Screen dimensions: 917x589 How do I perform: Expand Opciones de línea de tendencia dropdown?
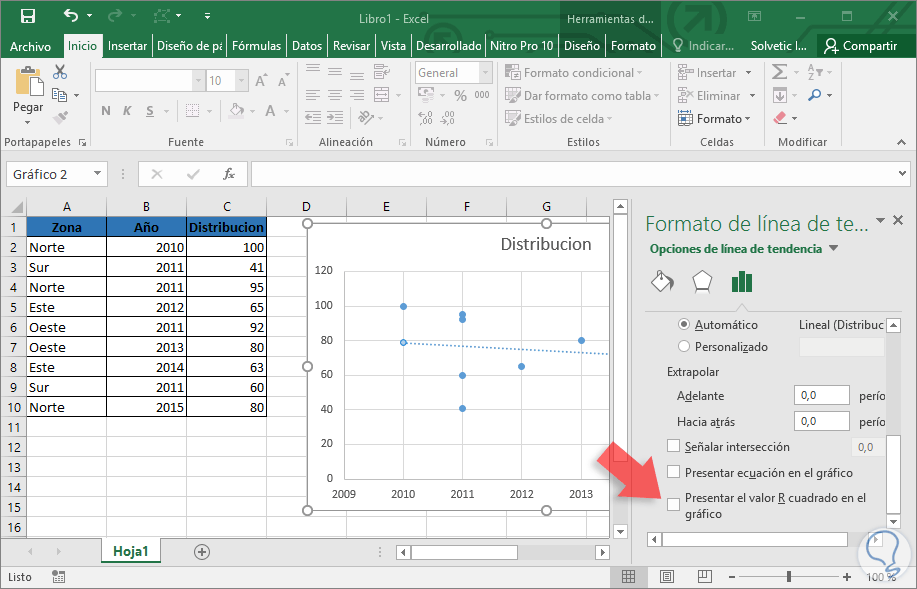coord(833,249)
